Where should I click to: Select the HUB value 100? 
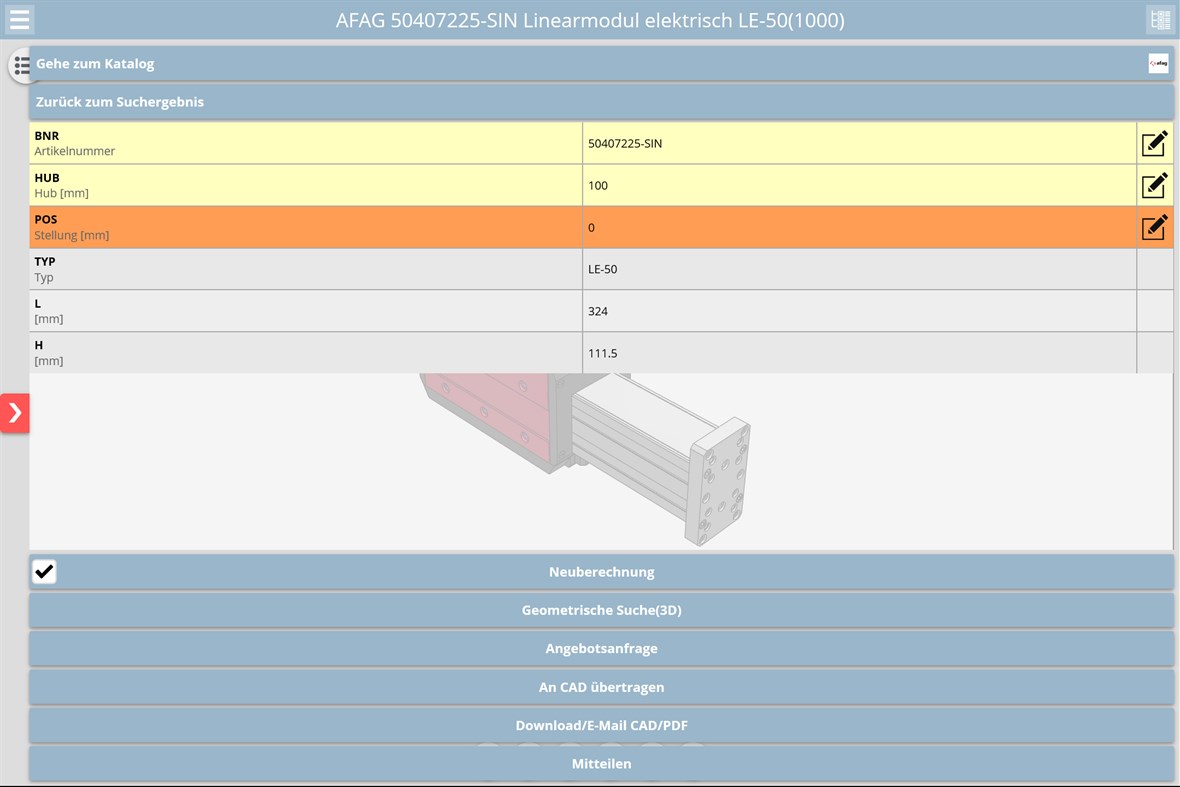[x=598, y=186]
